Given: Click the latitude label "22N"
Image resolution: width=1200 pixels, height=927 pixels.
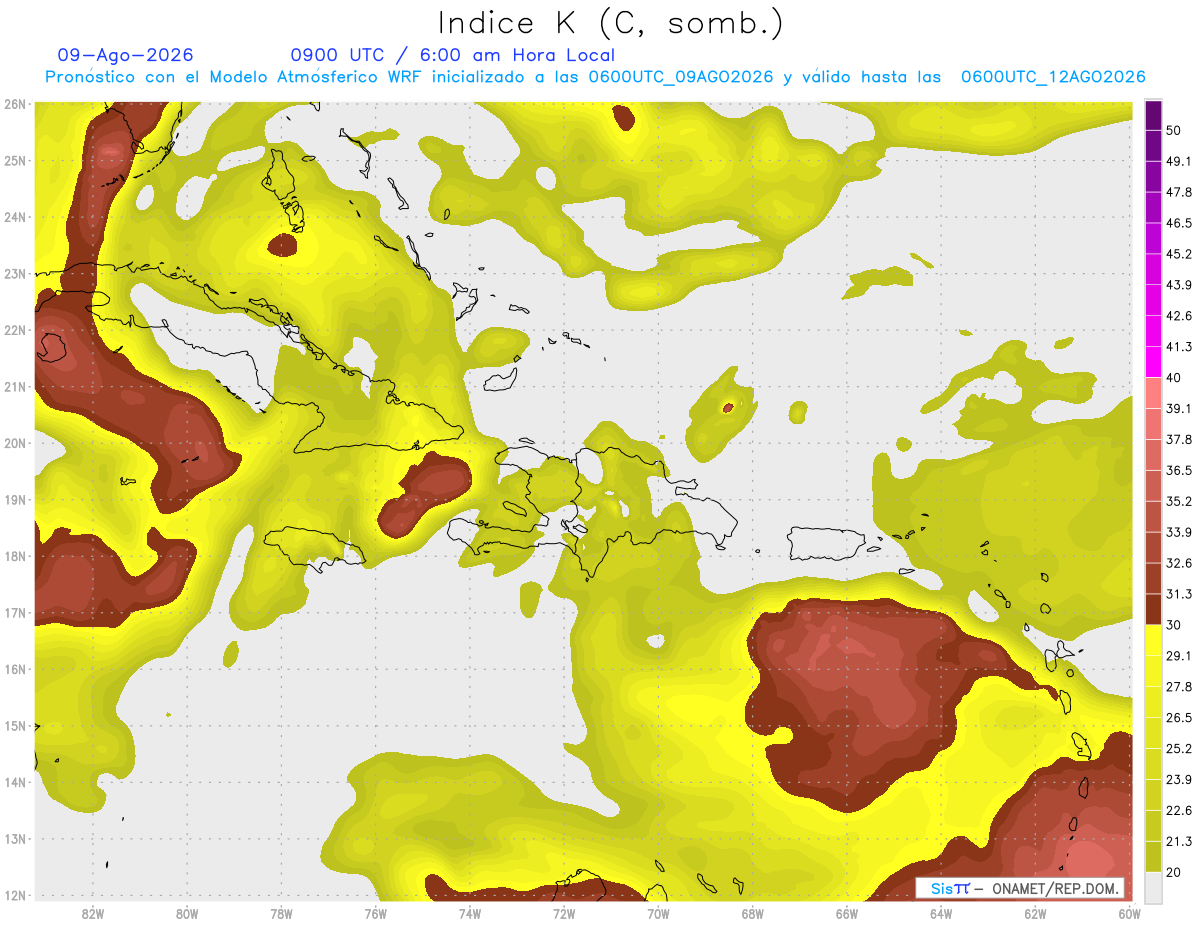Looking at the screenshot, I should click(x=15, y=330).
